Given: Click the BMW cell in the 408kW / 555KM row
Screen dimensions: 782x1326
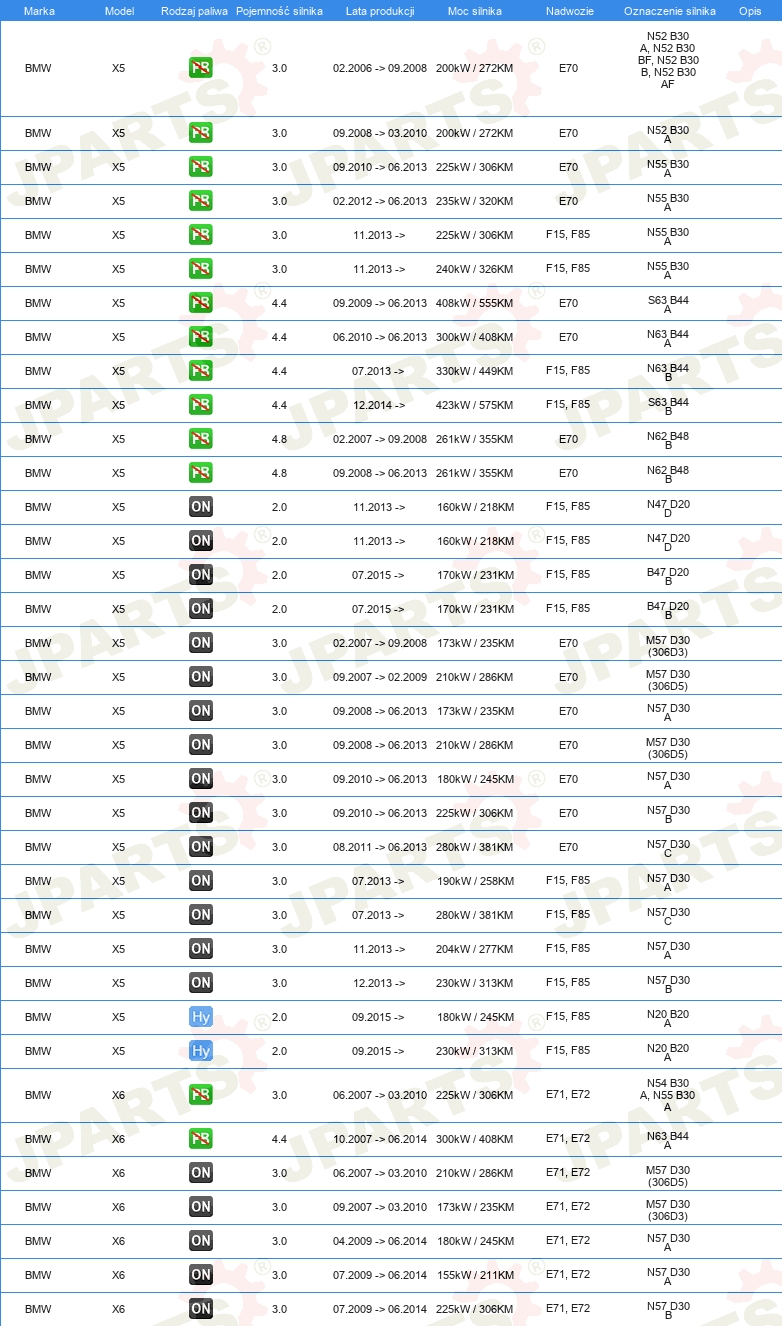Looking at the screenshot, I should (x=38, y=303).
